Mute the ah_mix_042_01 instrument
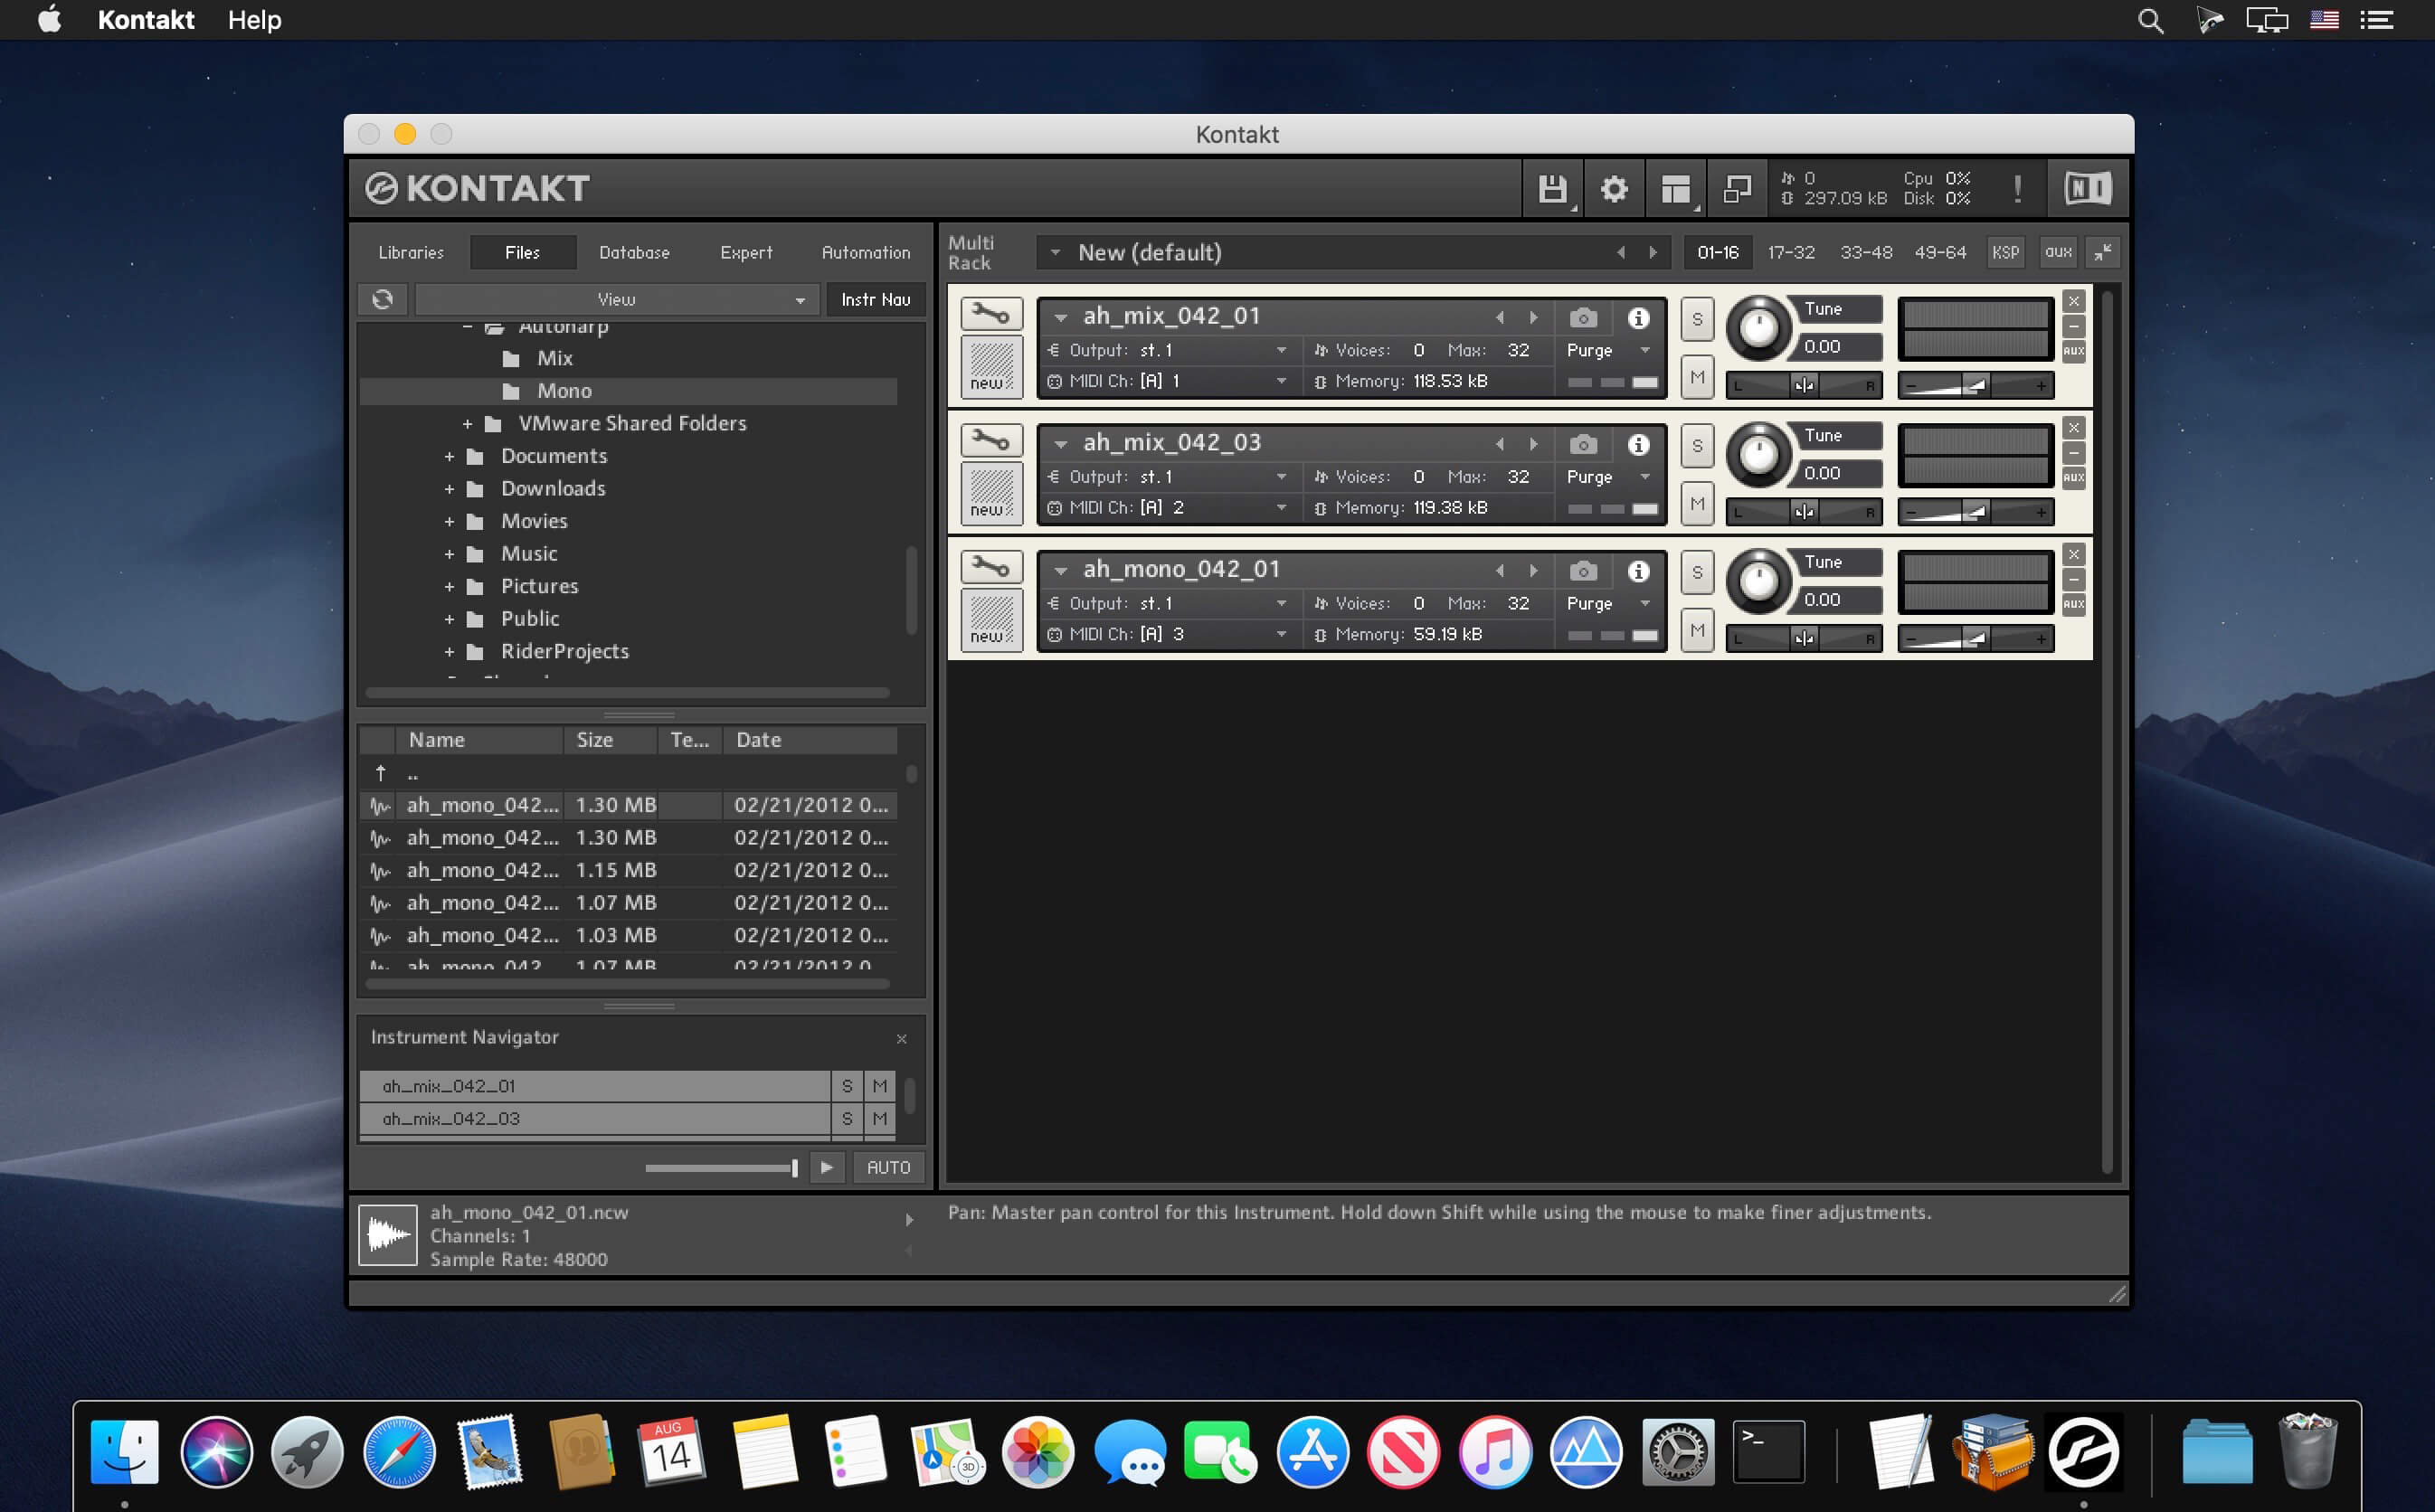Viewport: 2435px width, 1512px height. coord(1697,377)
